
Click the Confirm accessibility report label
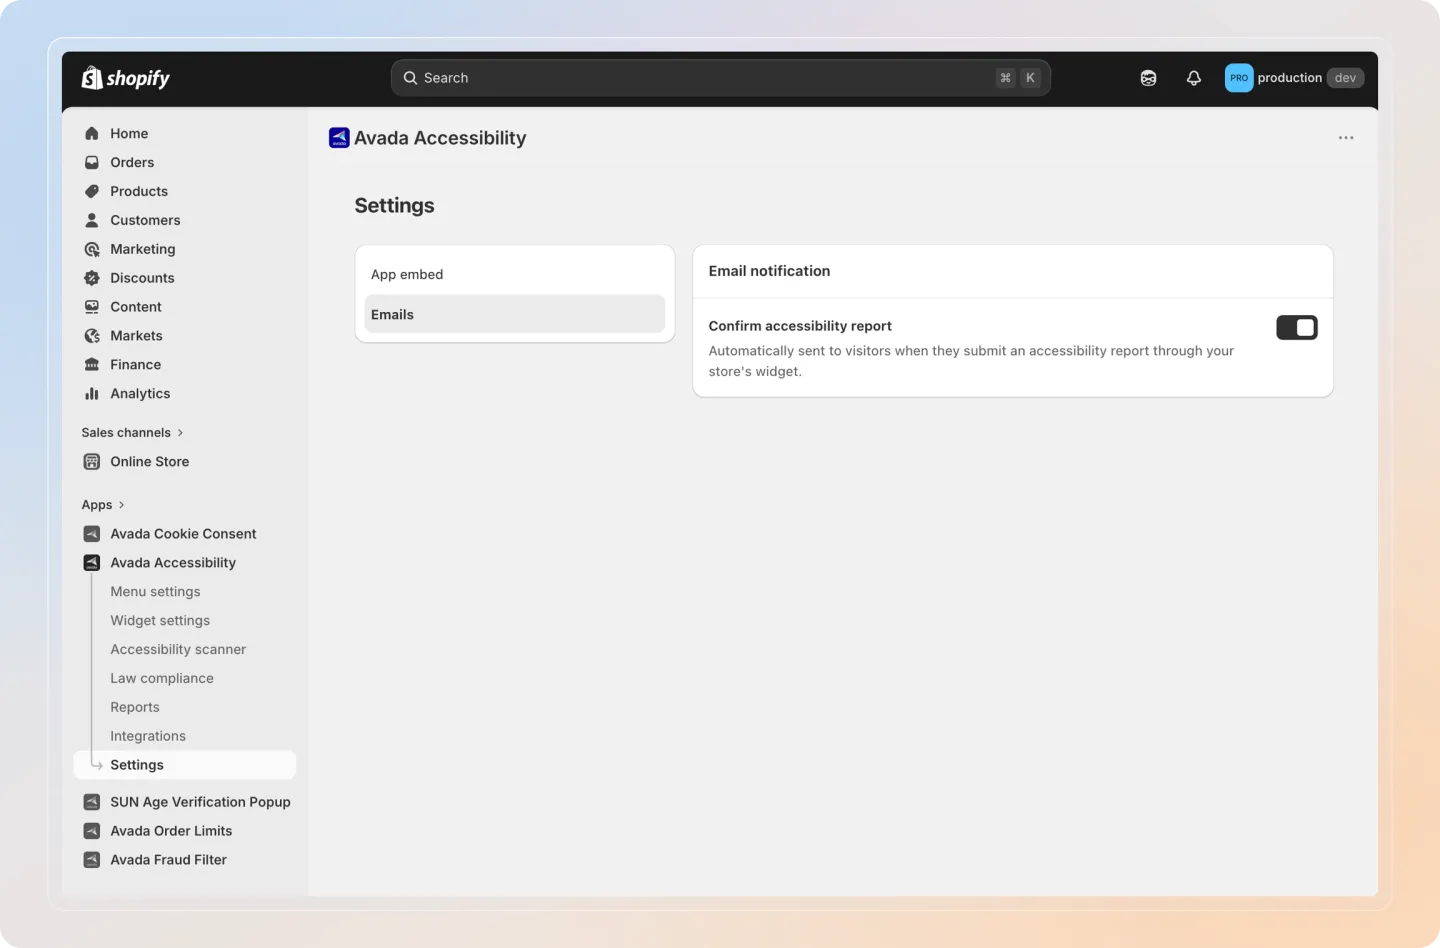coord(800,326)
